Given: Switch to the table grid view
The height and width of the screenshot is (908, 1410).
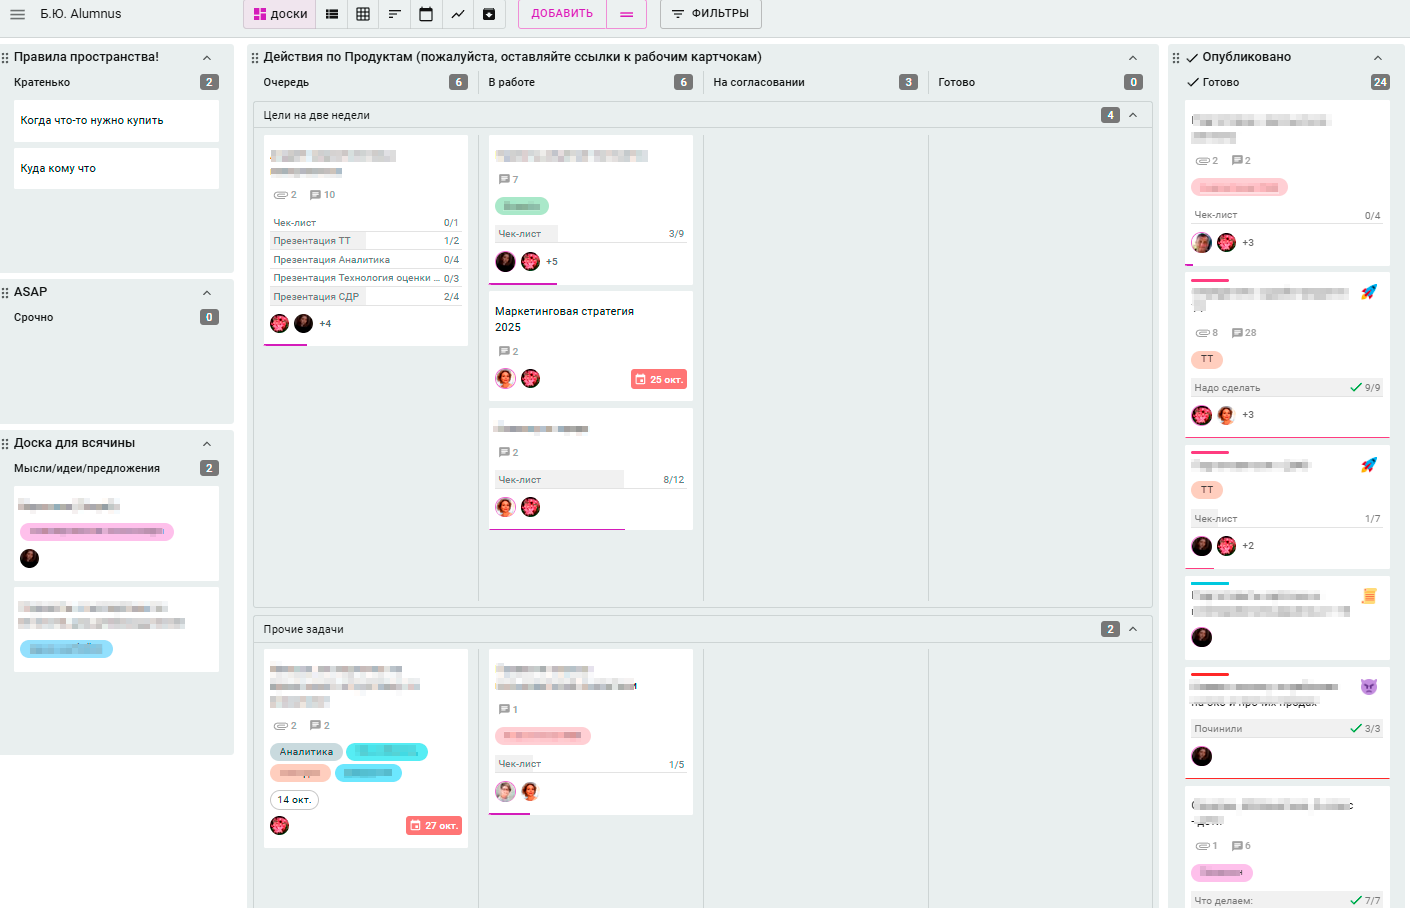Looking at the screenshot, I should tap(363, 14).
